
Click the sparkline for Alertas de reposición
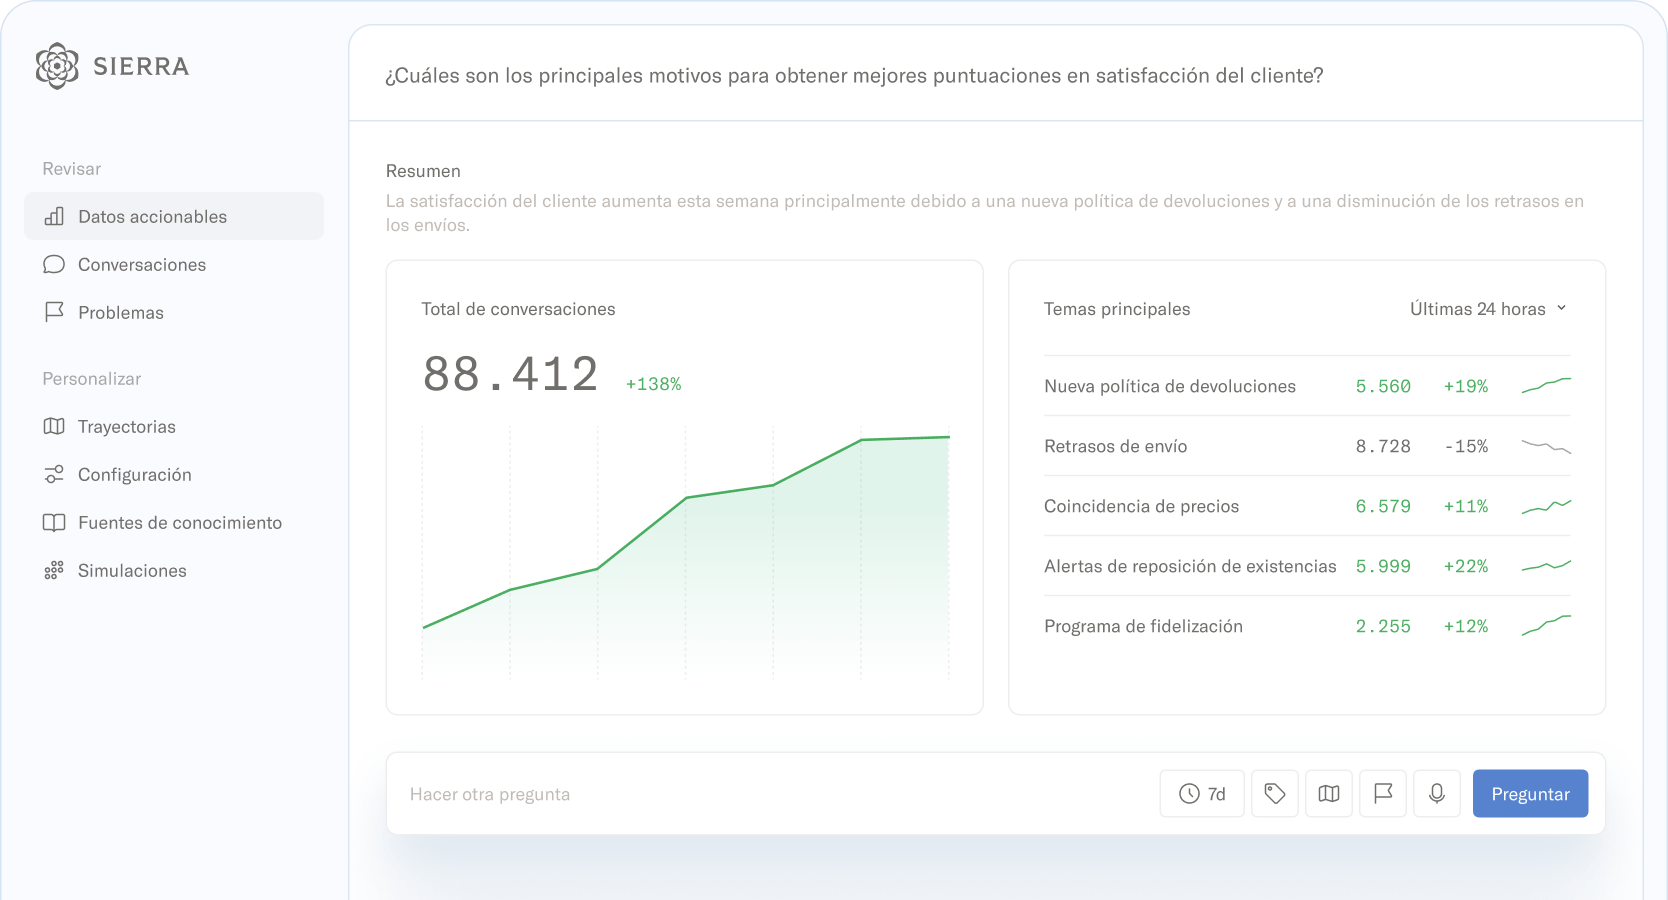(1546, 566)
